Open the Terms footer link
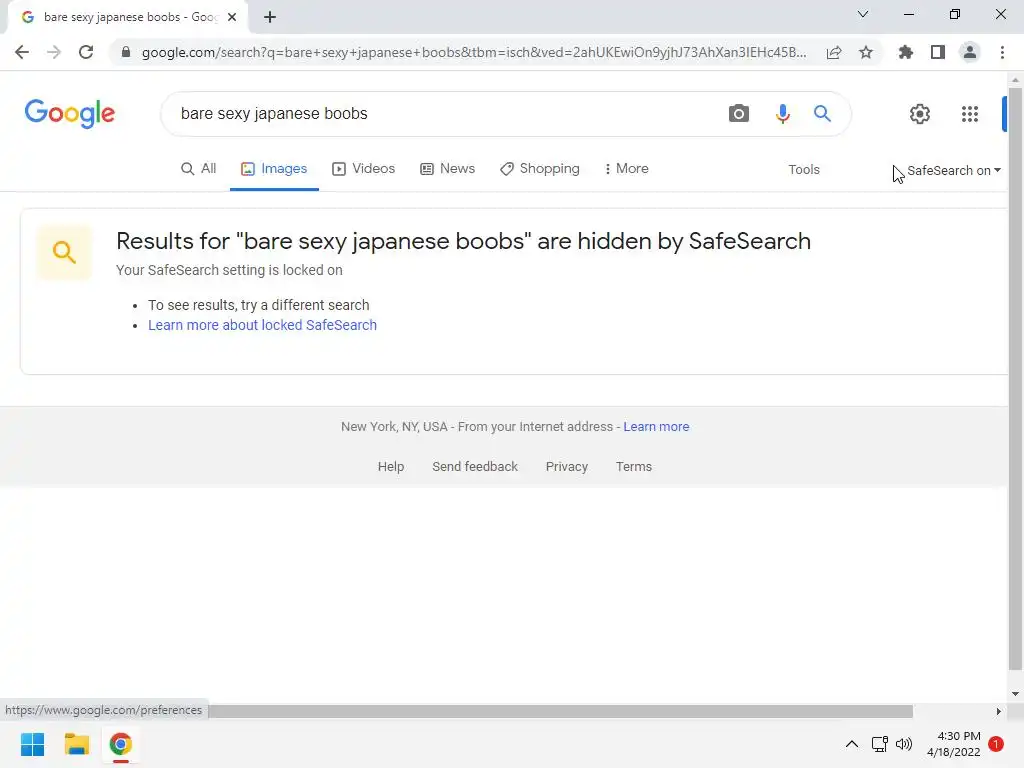The width and height of the screenshot is (1024, 768). pyautogui.click(x=633, y=467)
